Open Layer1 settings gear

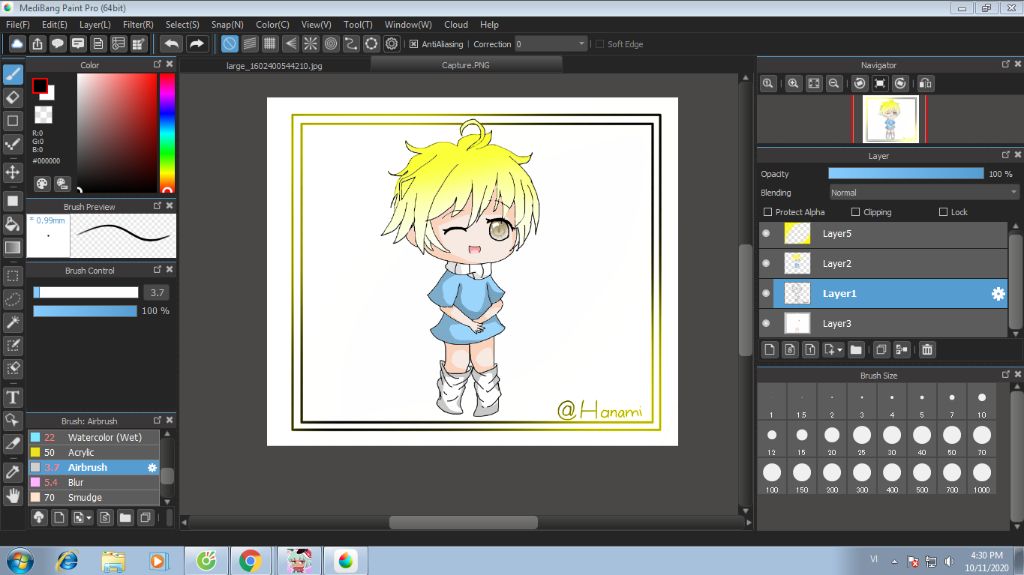click(x=998, y=294)
